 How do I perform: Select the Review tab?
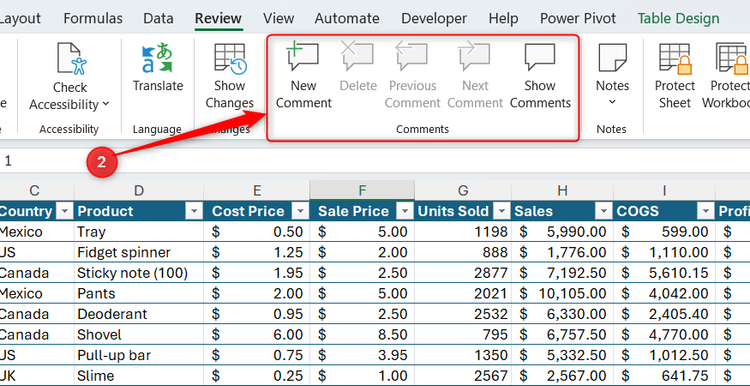pyautogui.click(x=218, y=19)
